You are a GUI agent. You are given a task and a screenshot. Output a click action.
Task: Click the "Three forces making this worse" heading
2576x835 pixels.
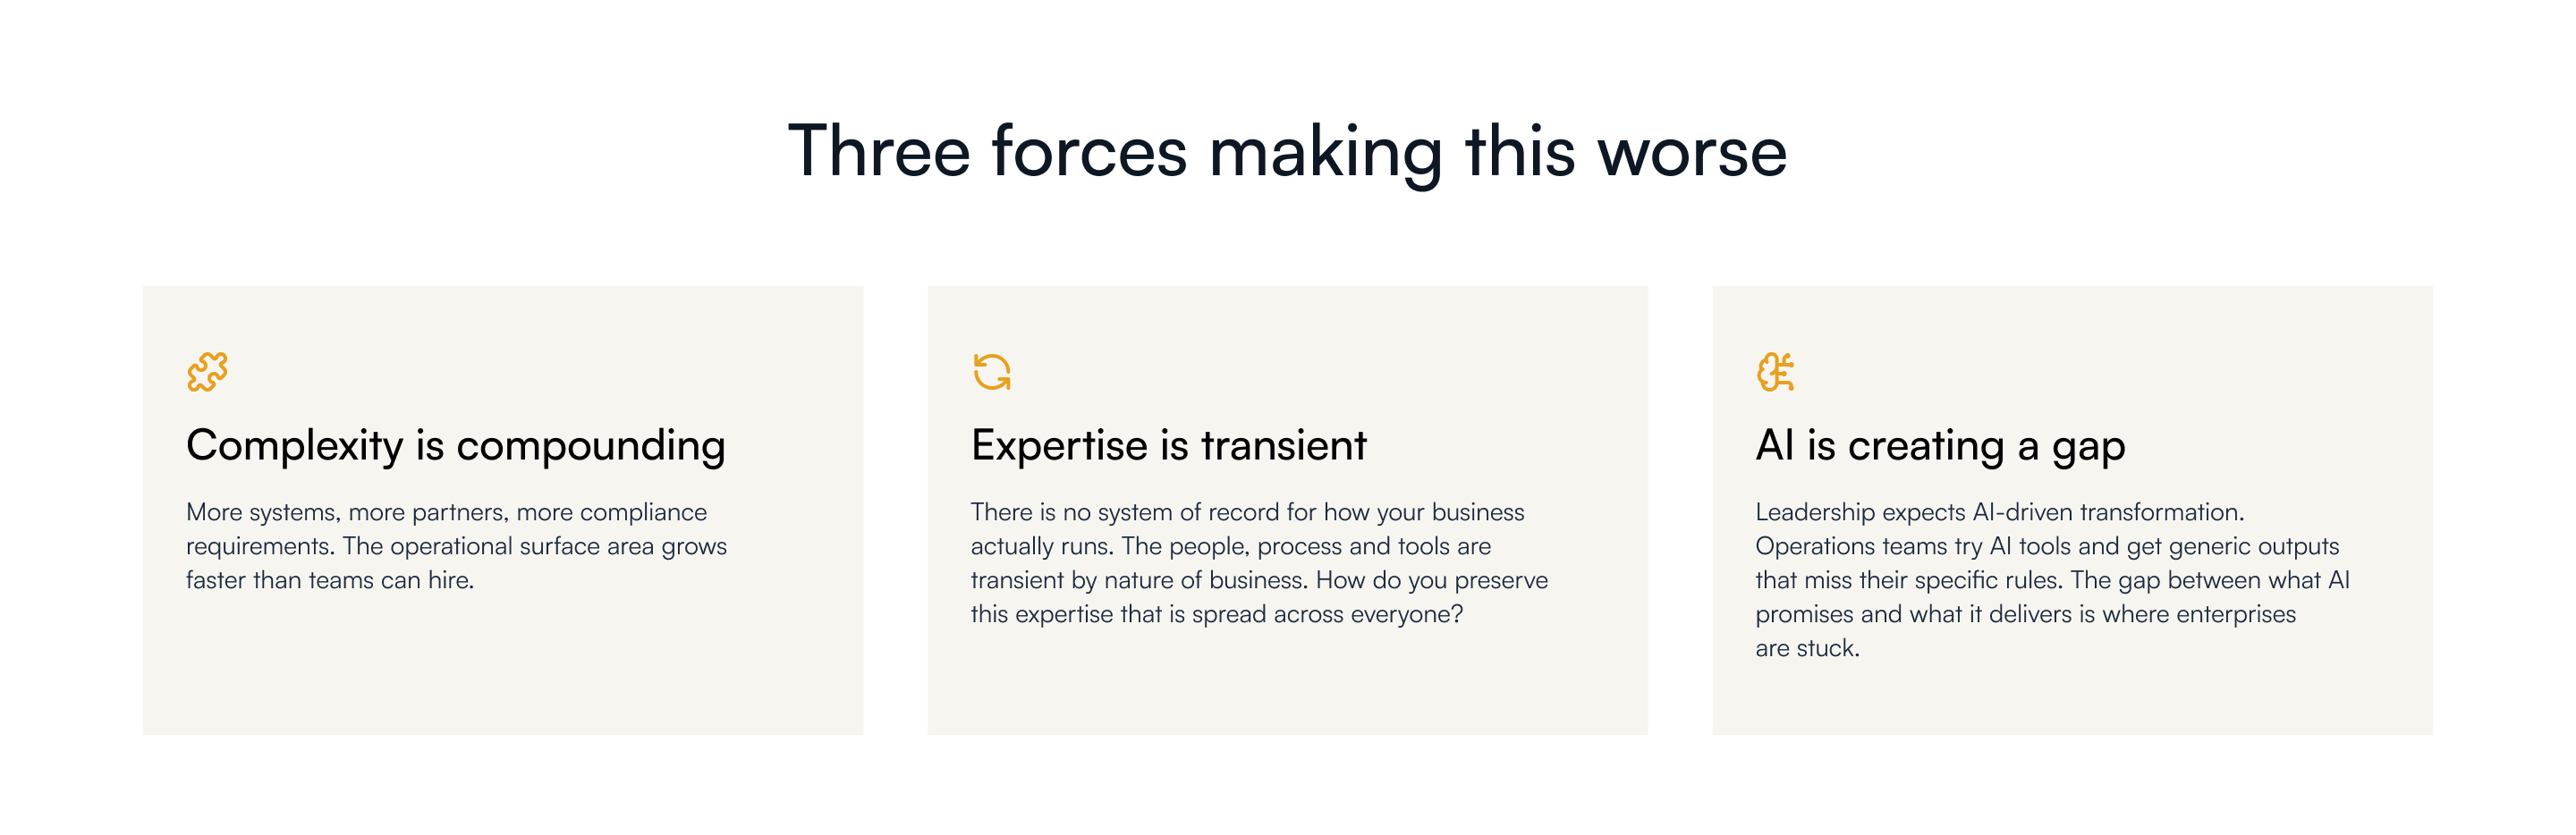(1287, 152)
